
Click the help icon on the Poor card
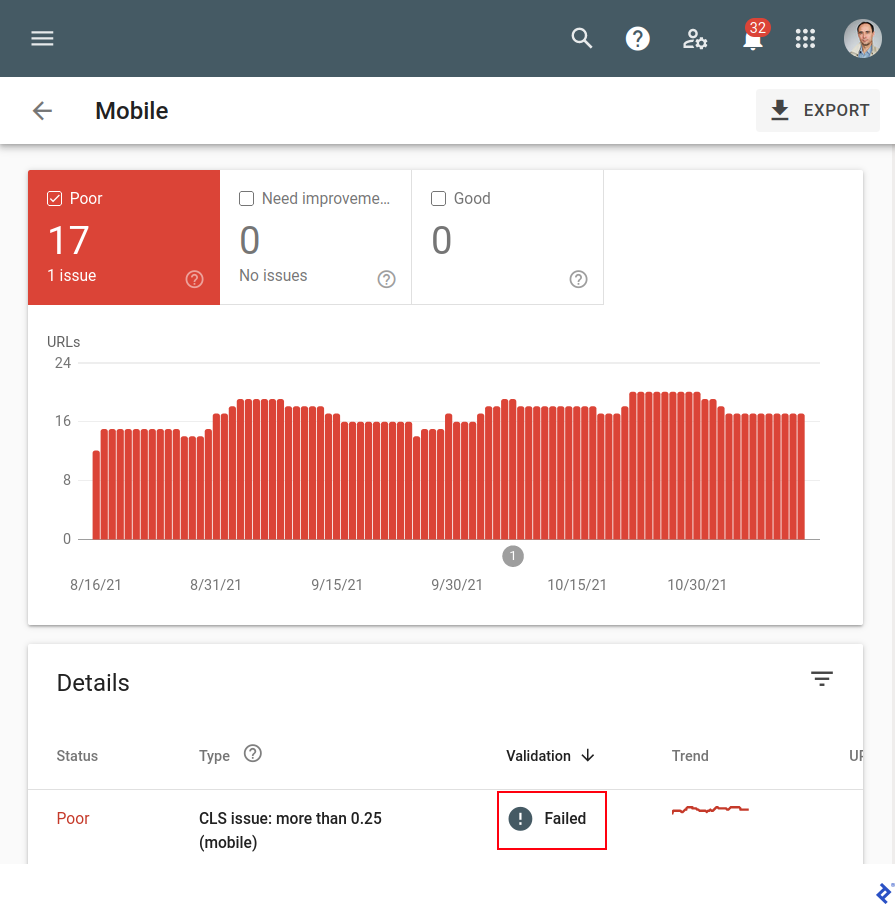pos(194,279)
